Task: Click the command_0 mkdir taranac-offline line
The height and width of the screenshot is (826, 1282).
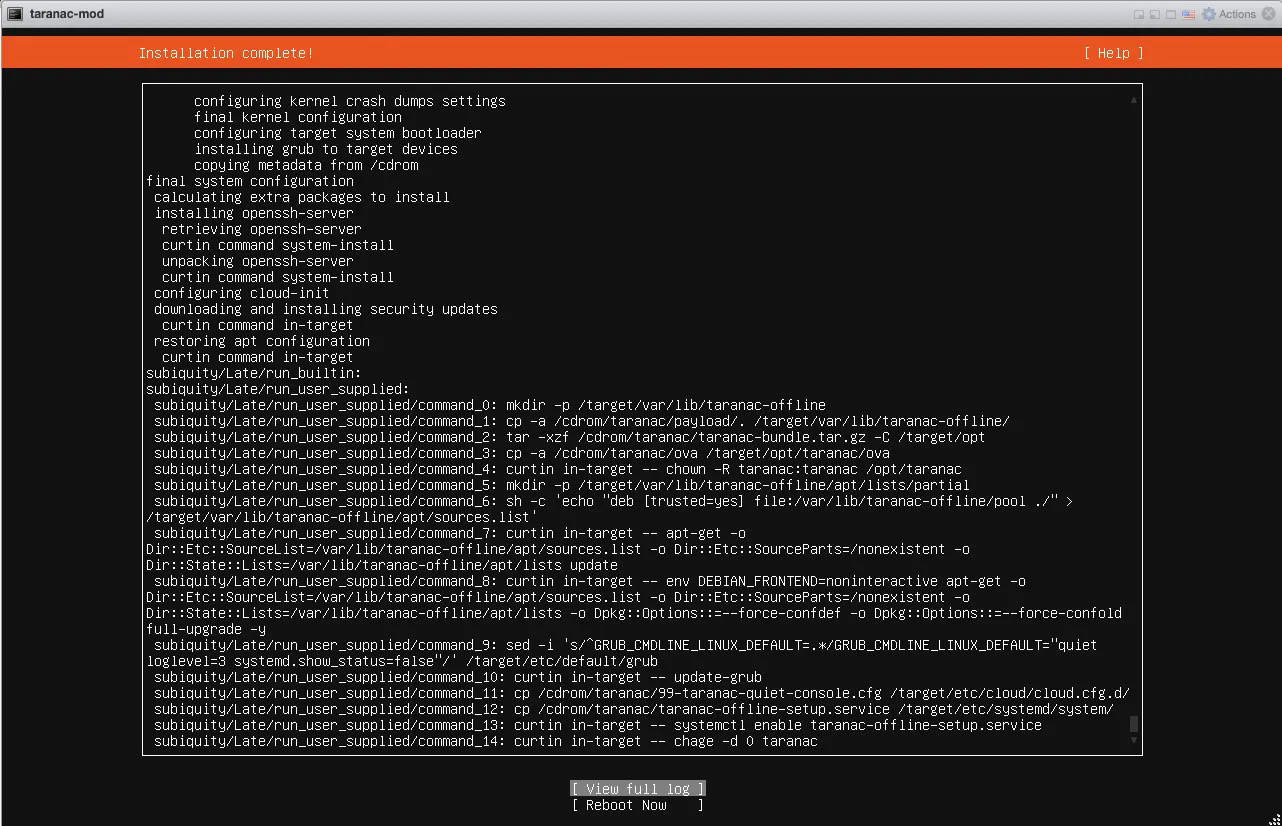Action: tap(490, 405)
